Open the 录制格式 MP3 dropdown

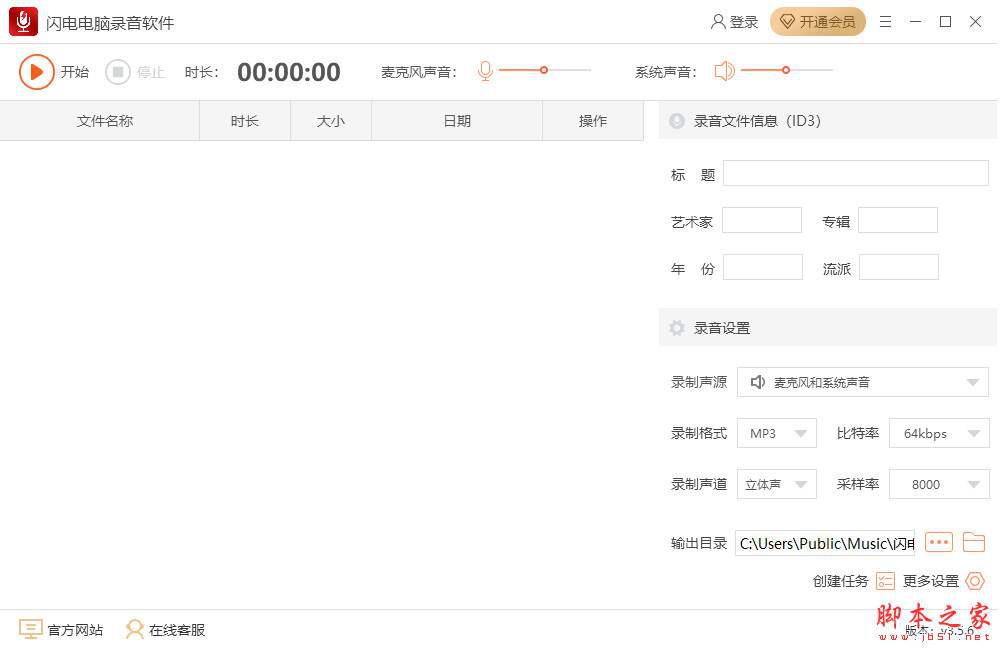[800, 433]
